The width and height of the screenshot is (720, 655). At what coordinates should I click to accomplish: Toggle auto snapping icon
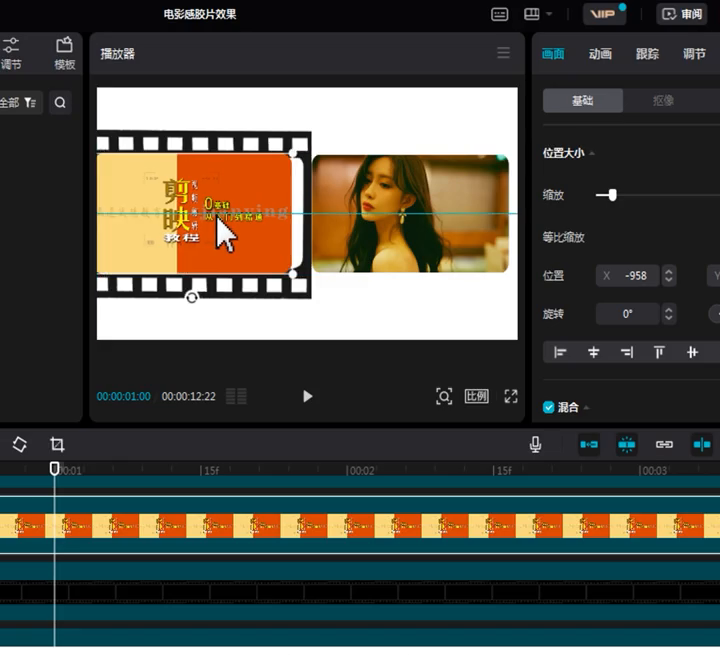pos(627,445)
